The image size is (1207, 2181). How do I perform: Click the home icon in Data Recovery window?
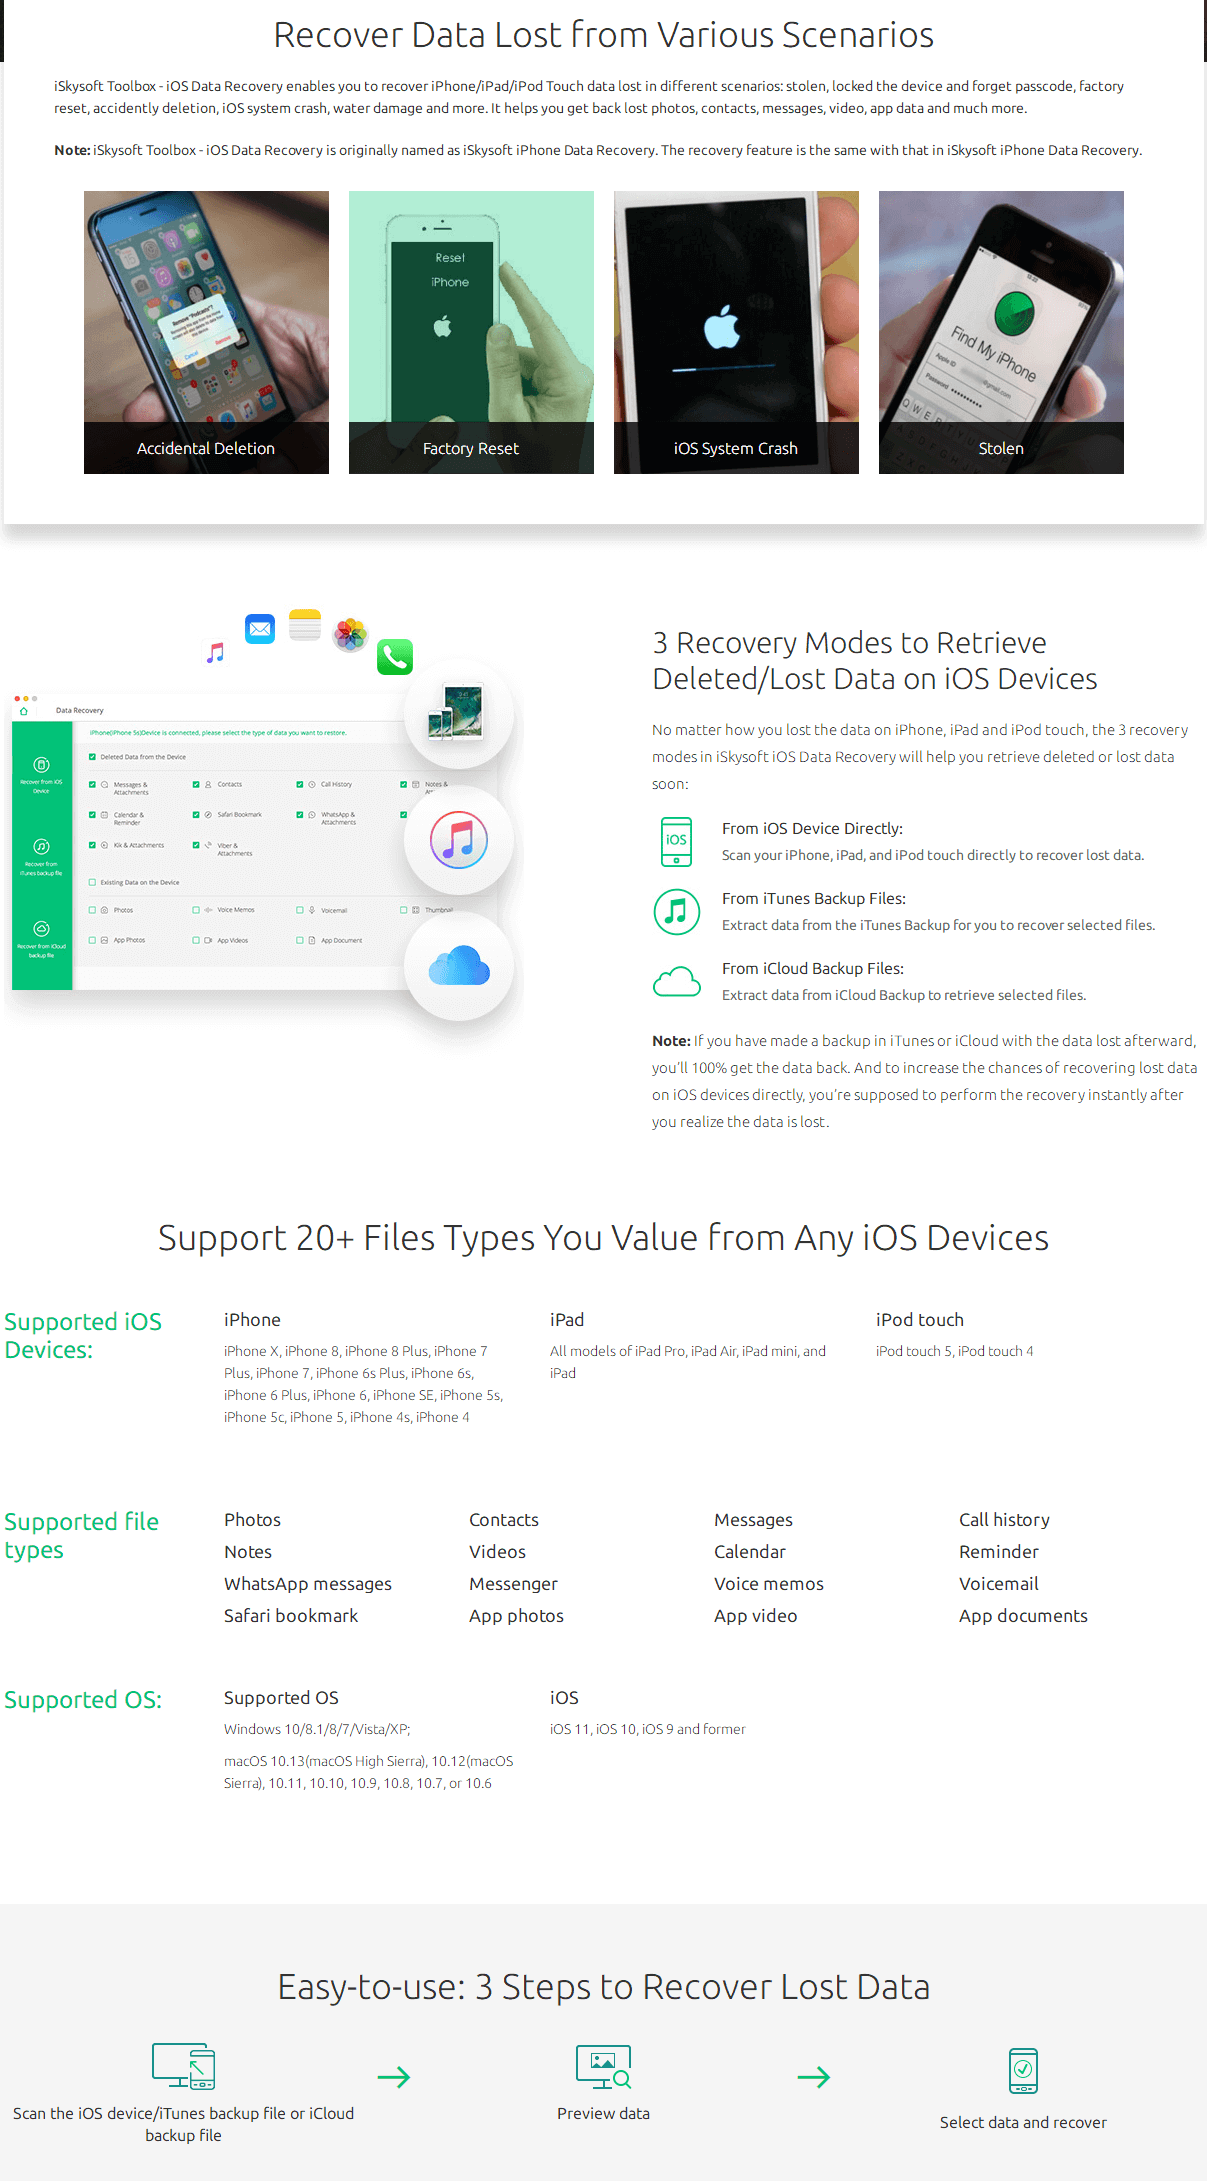pos(23,711)
